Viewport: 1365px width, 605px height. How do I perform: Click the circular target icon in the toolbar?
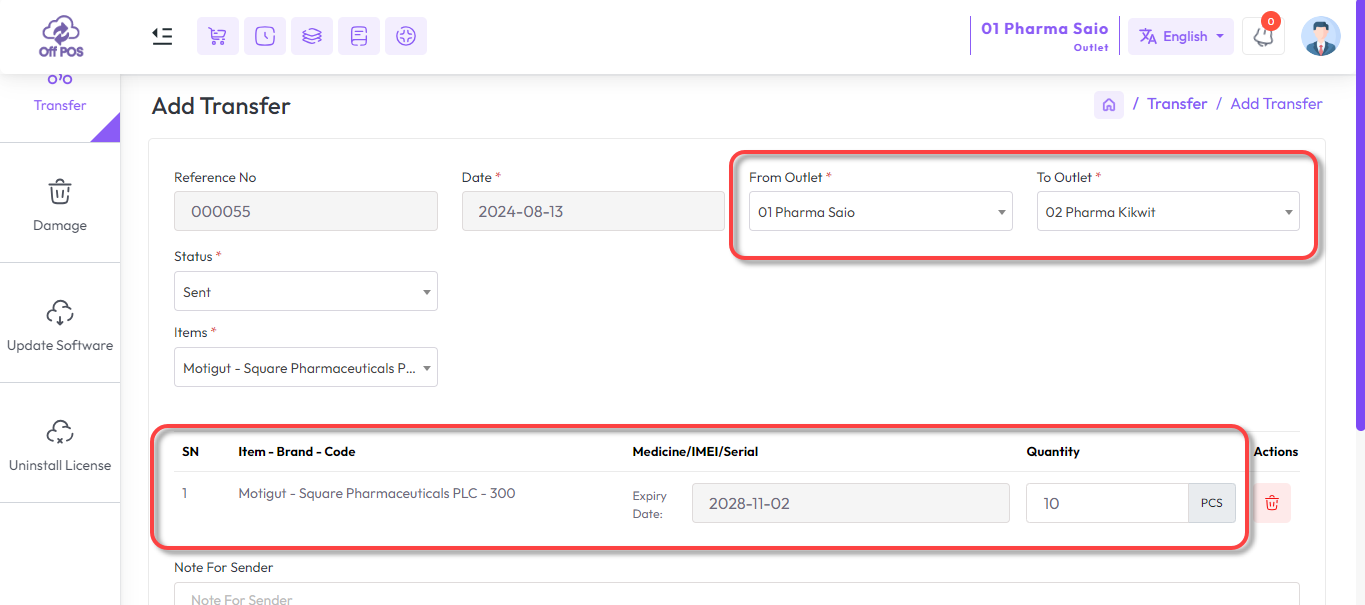click(x=405, y=35)
